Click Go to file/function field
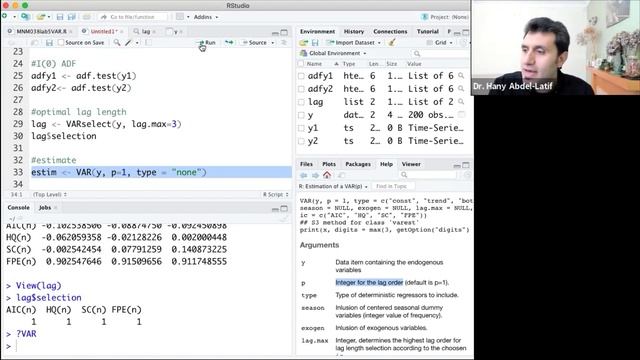The width and height of the screenshot is (640, 360). [133, 17]
